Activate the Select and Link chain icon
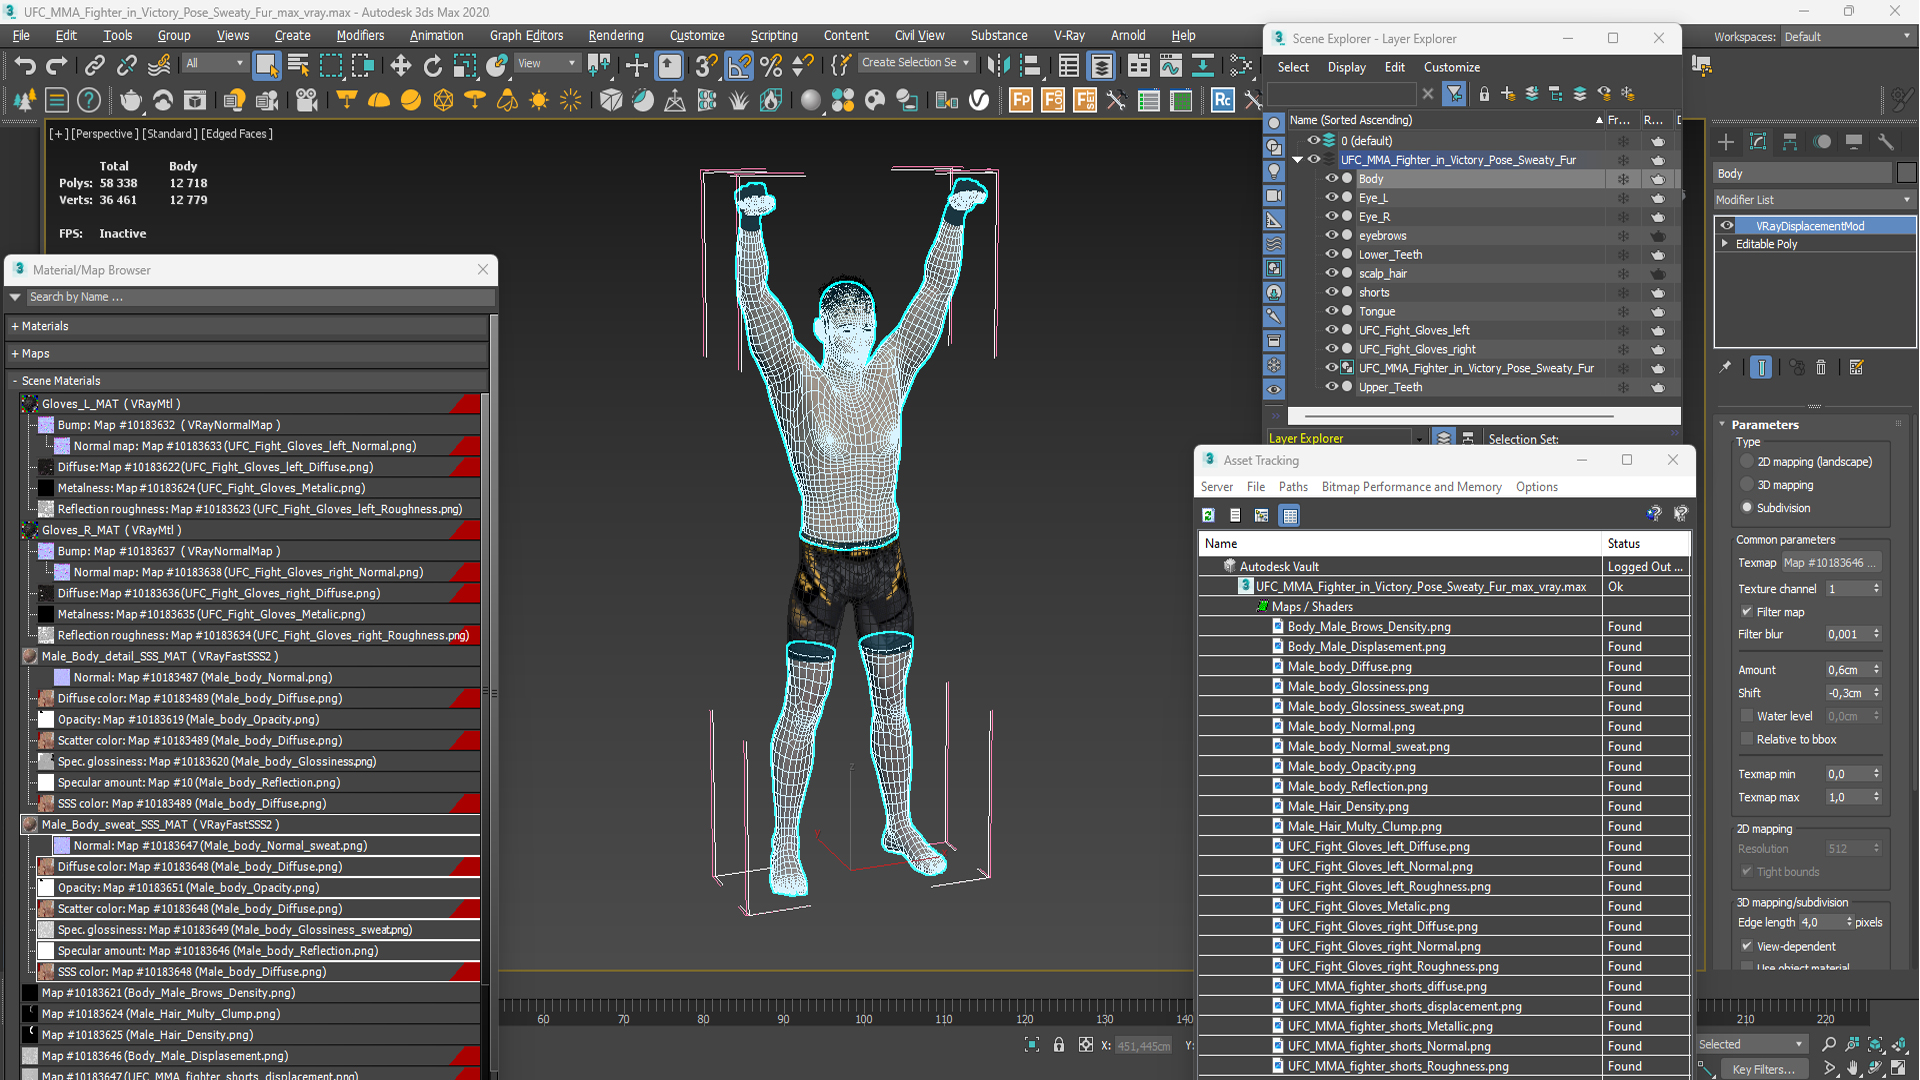 tap(94, 66)
